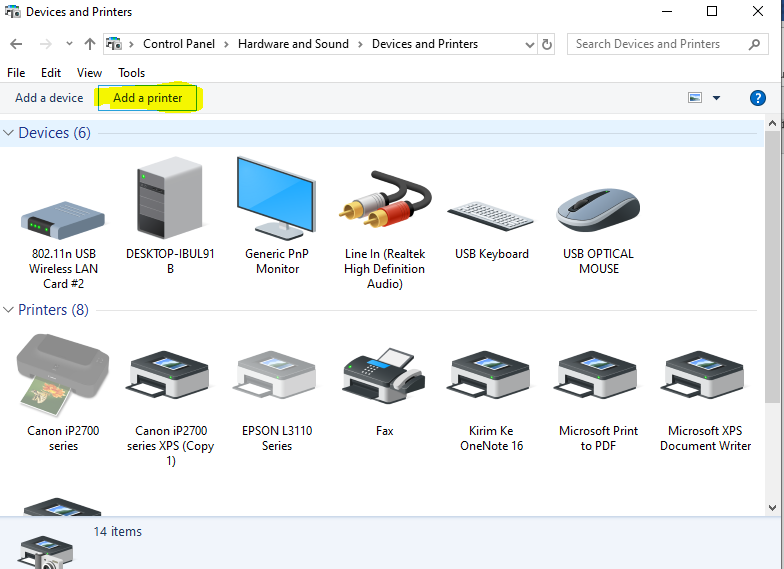This screenshot has width=784, height=569.
Task: Click the details pane printer and camera icon
Action: point(46,552)
